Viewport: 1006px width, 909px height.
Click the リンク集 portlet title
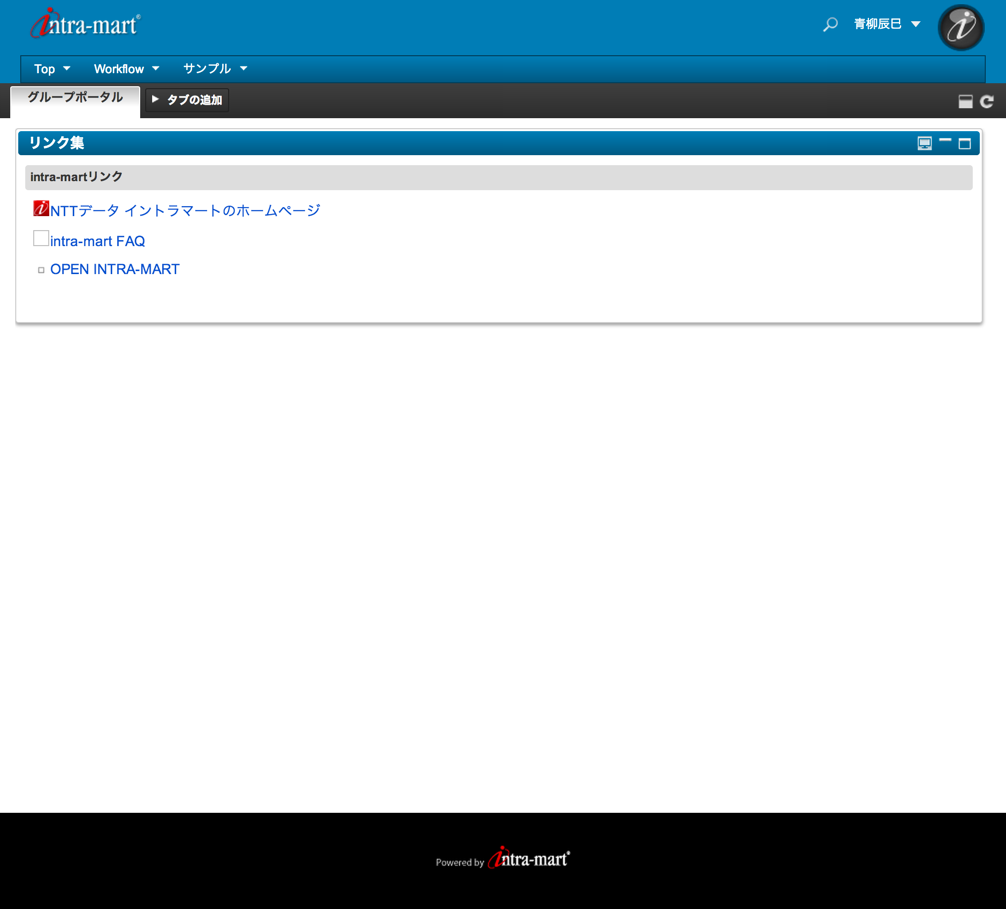(x=56, y=143)
